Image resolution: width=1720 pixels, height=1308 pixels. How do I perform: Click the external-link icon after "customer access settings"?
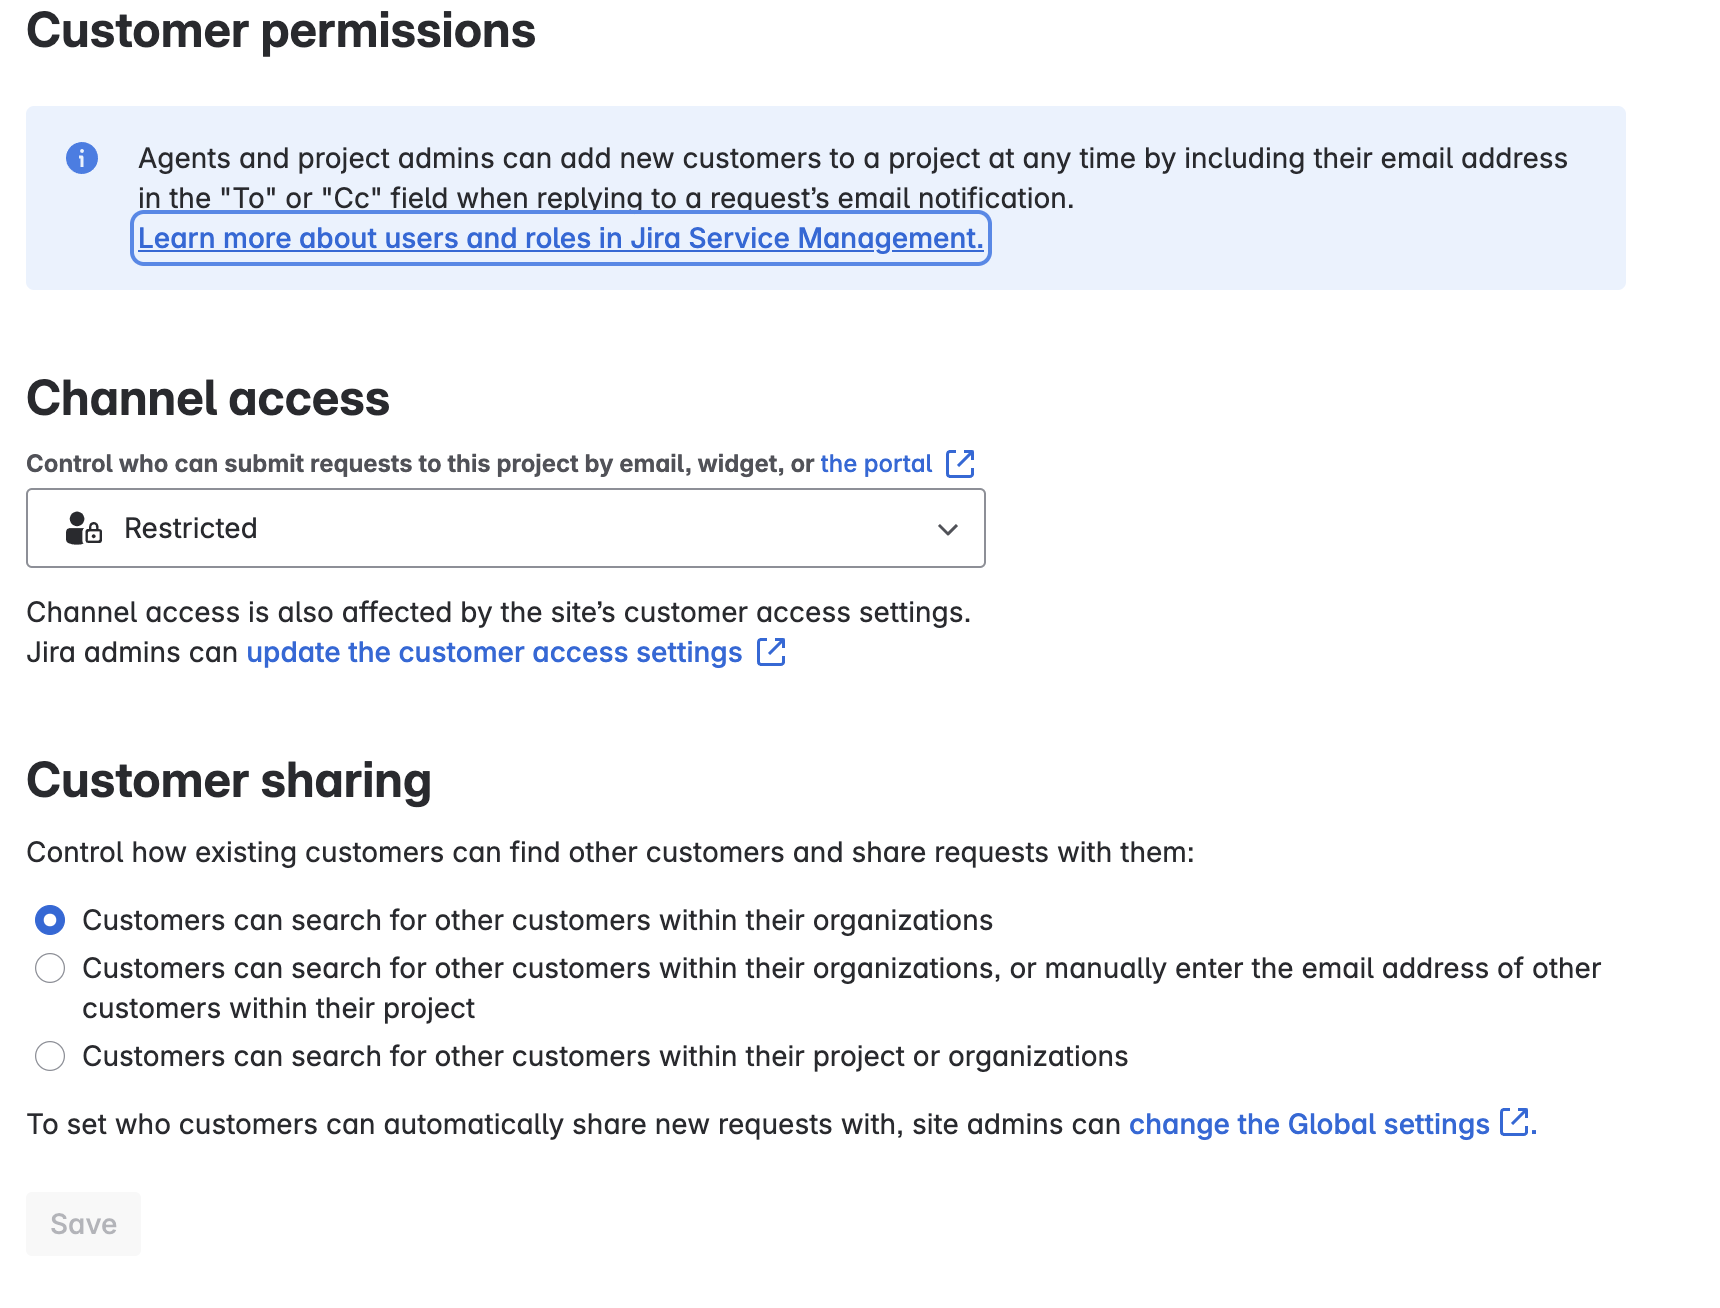[x=771, y=652]
